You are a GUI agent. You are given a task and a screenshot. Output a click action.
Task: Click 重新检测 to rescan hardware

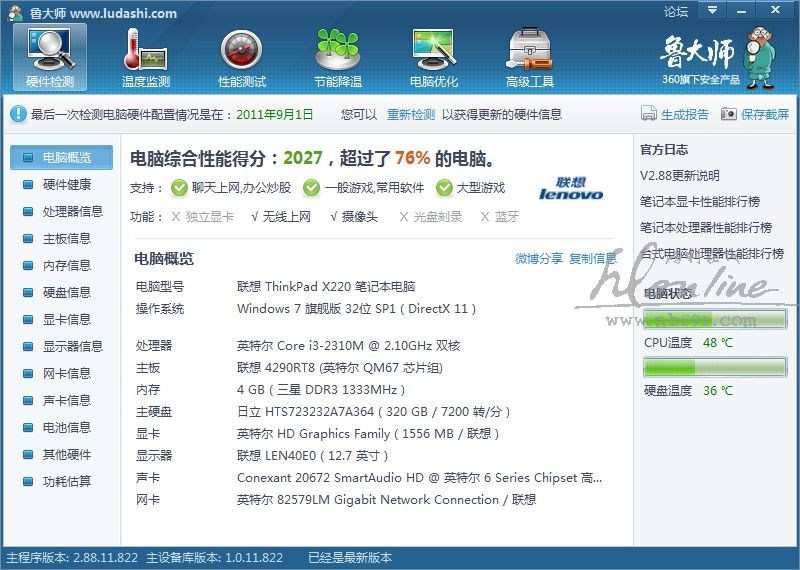411,114
